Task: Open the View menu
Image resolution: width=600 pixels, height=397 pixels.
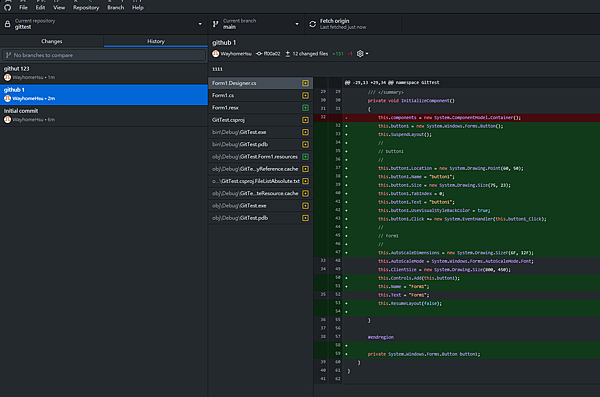Action: click(x=59, y=7)
